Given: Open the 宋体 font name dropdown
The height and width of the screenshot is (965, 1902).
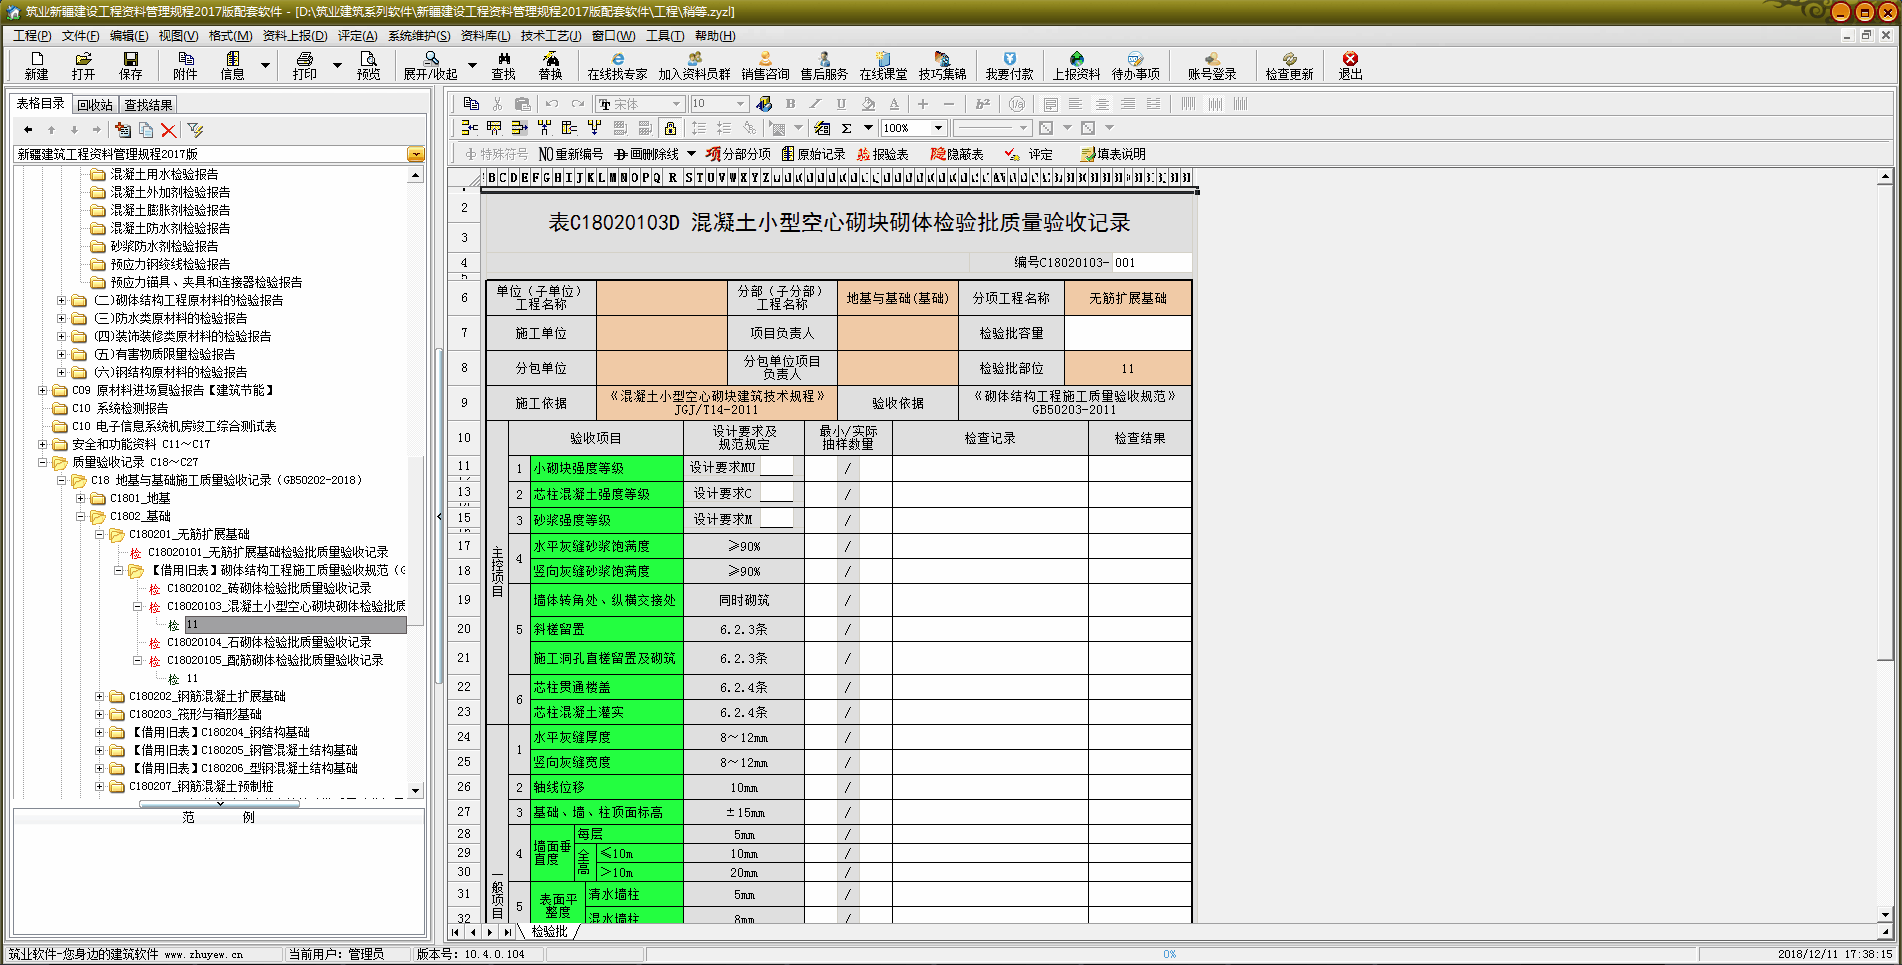Looking at the screenshot, I should (677, 104).
